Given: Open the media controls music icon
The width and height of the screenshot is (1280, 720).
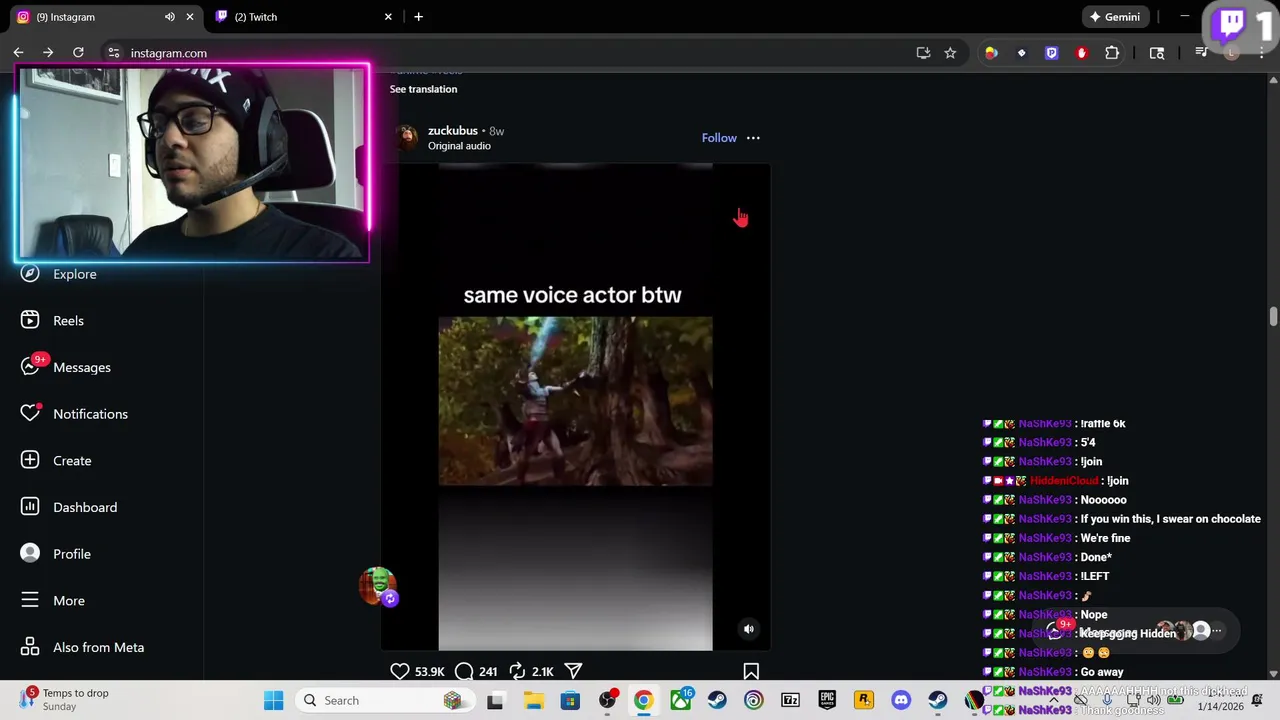Looking at the screenshot, I should [1202, 53].
